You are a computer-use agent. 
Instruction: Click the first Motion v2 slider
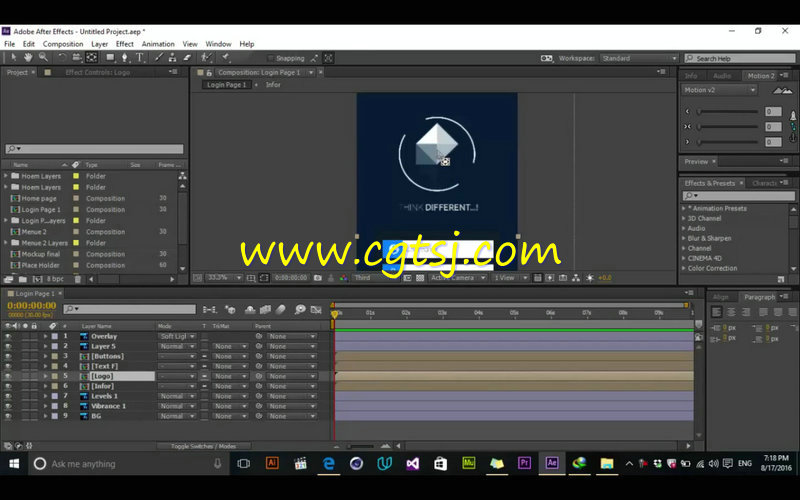pos(728,111)
